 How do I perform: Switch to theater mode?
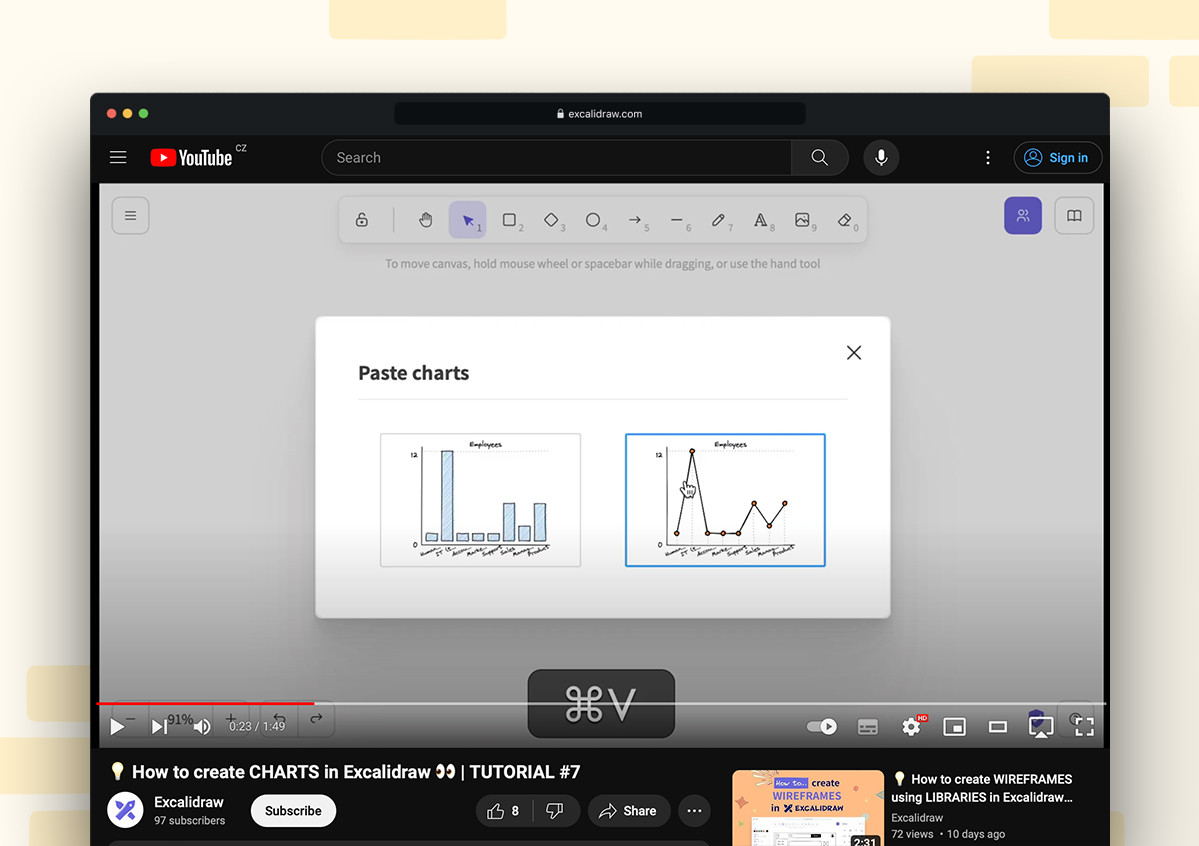click(x=997, y=727)
